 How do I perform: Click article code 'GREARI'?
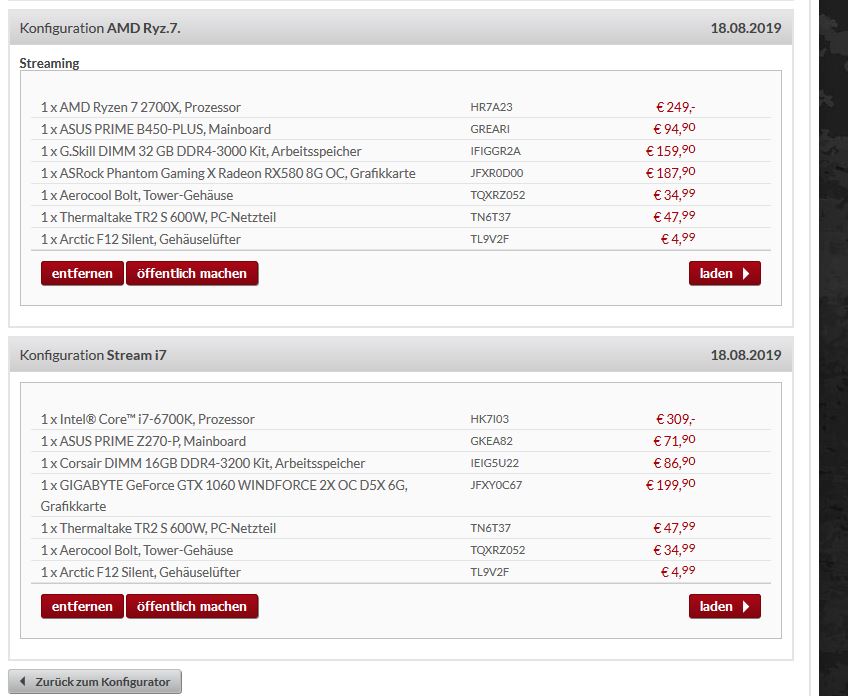(x=490, y=129)
